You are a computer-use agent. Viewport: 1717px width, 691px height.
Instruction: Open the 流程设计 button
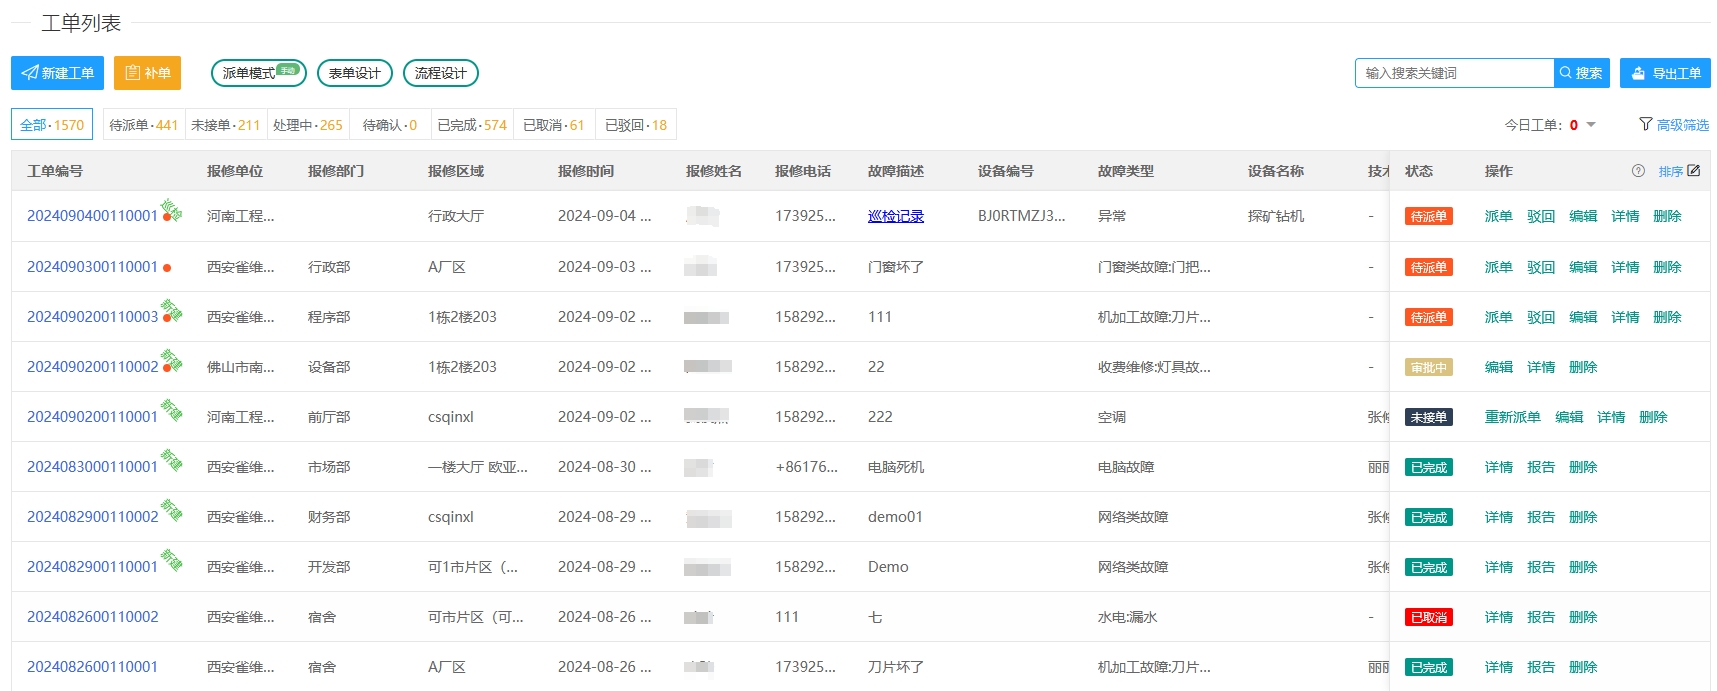point(440,73)
